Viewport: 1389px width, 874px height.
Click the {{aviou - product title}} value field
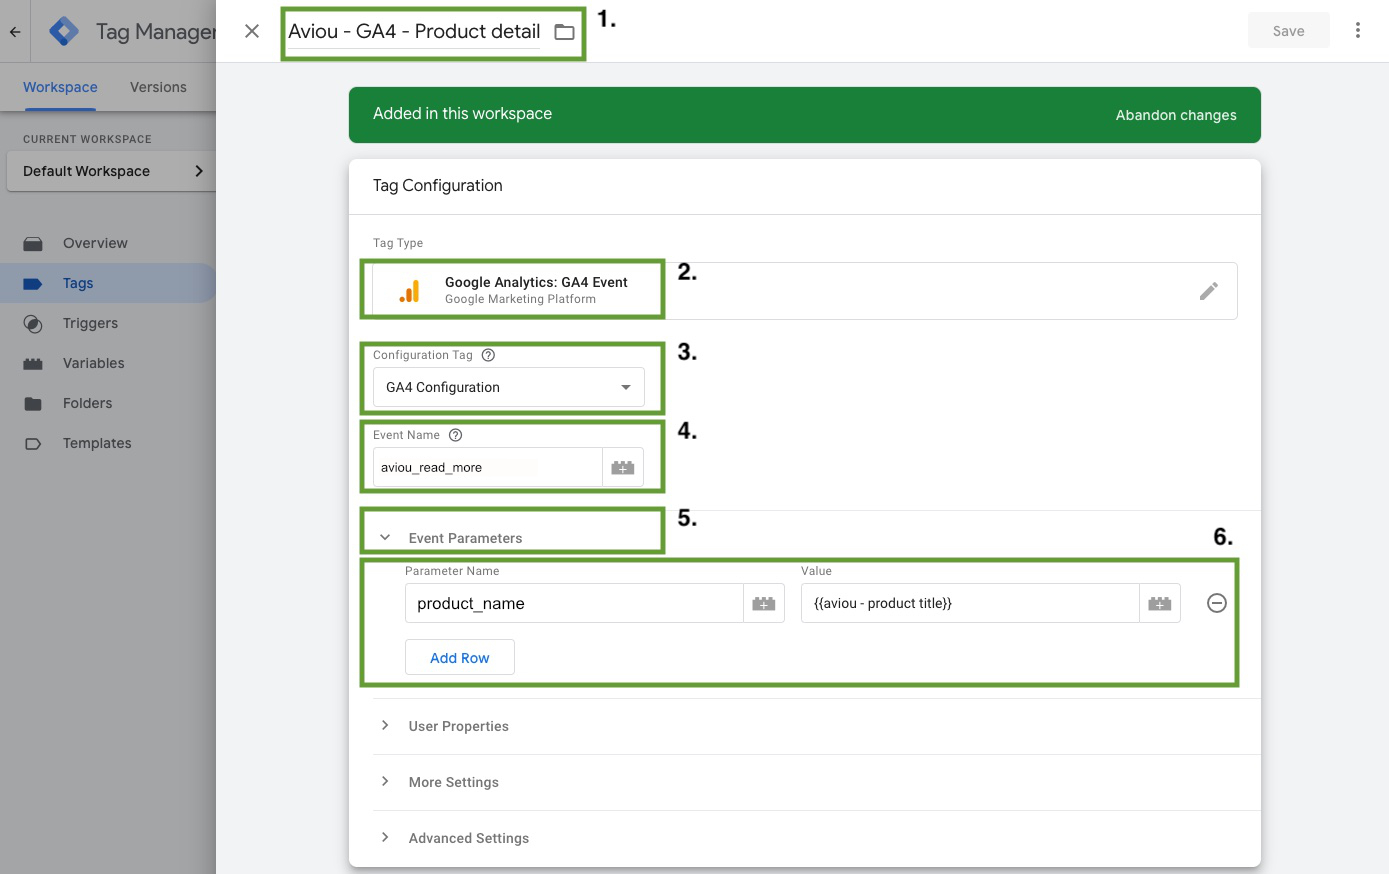(970, 603)
